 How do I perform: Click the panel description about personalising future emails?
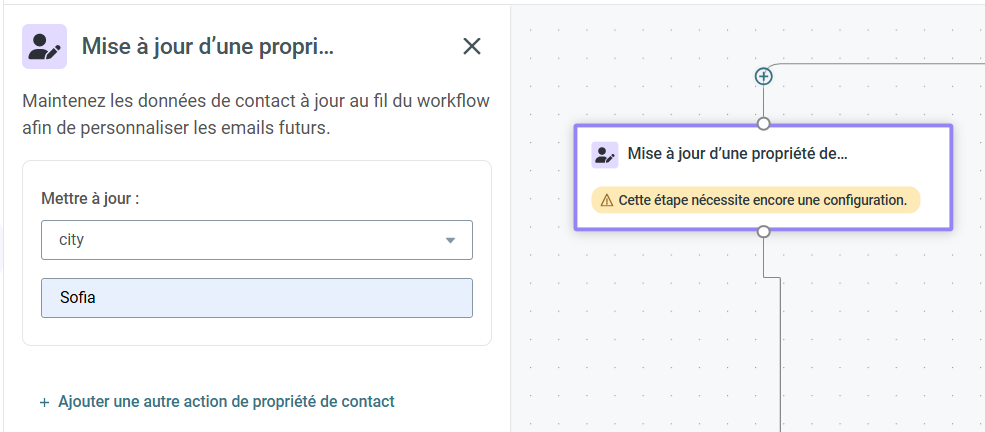click(256, 115)
